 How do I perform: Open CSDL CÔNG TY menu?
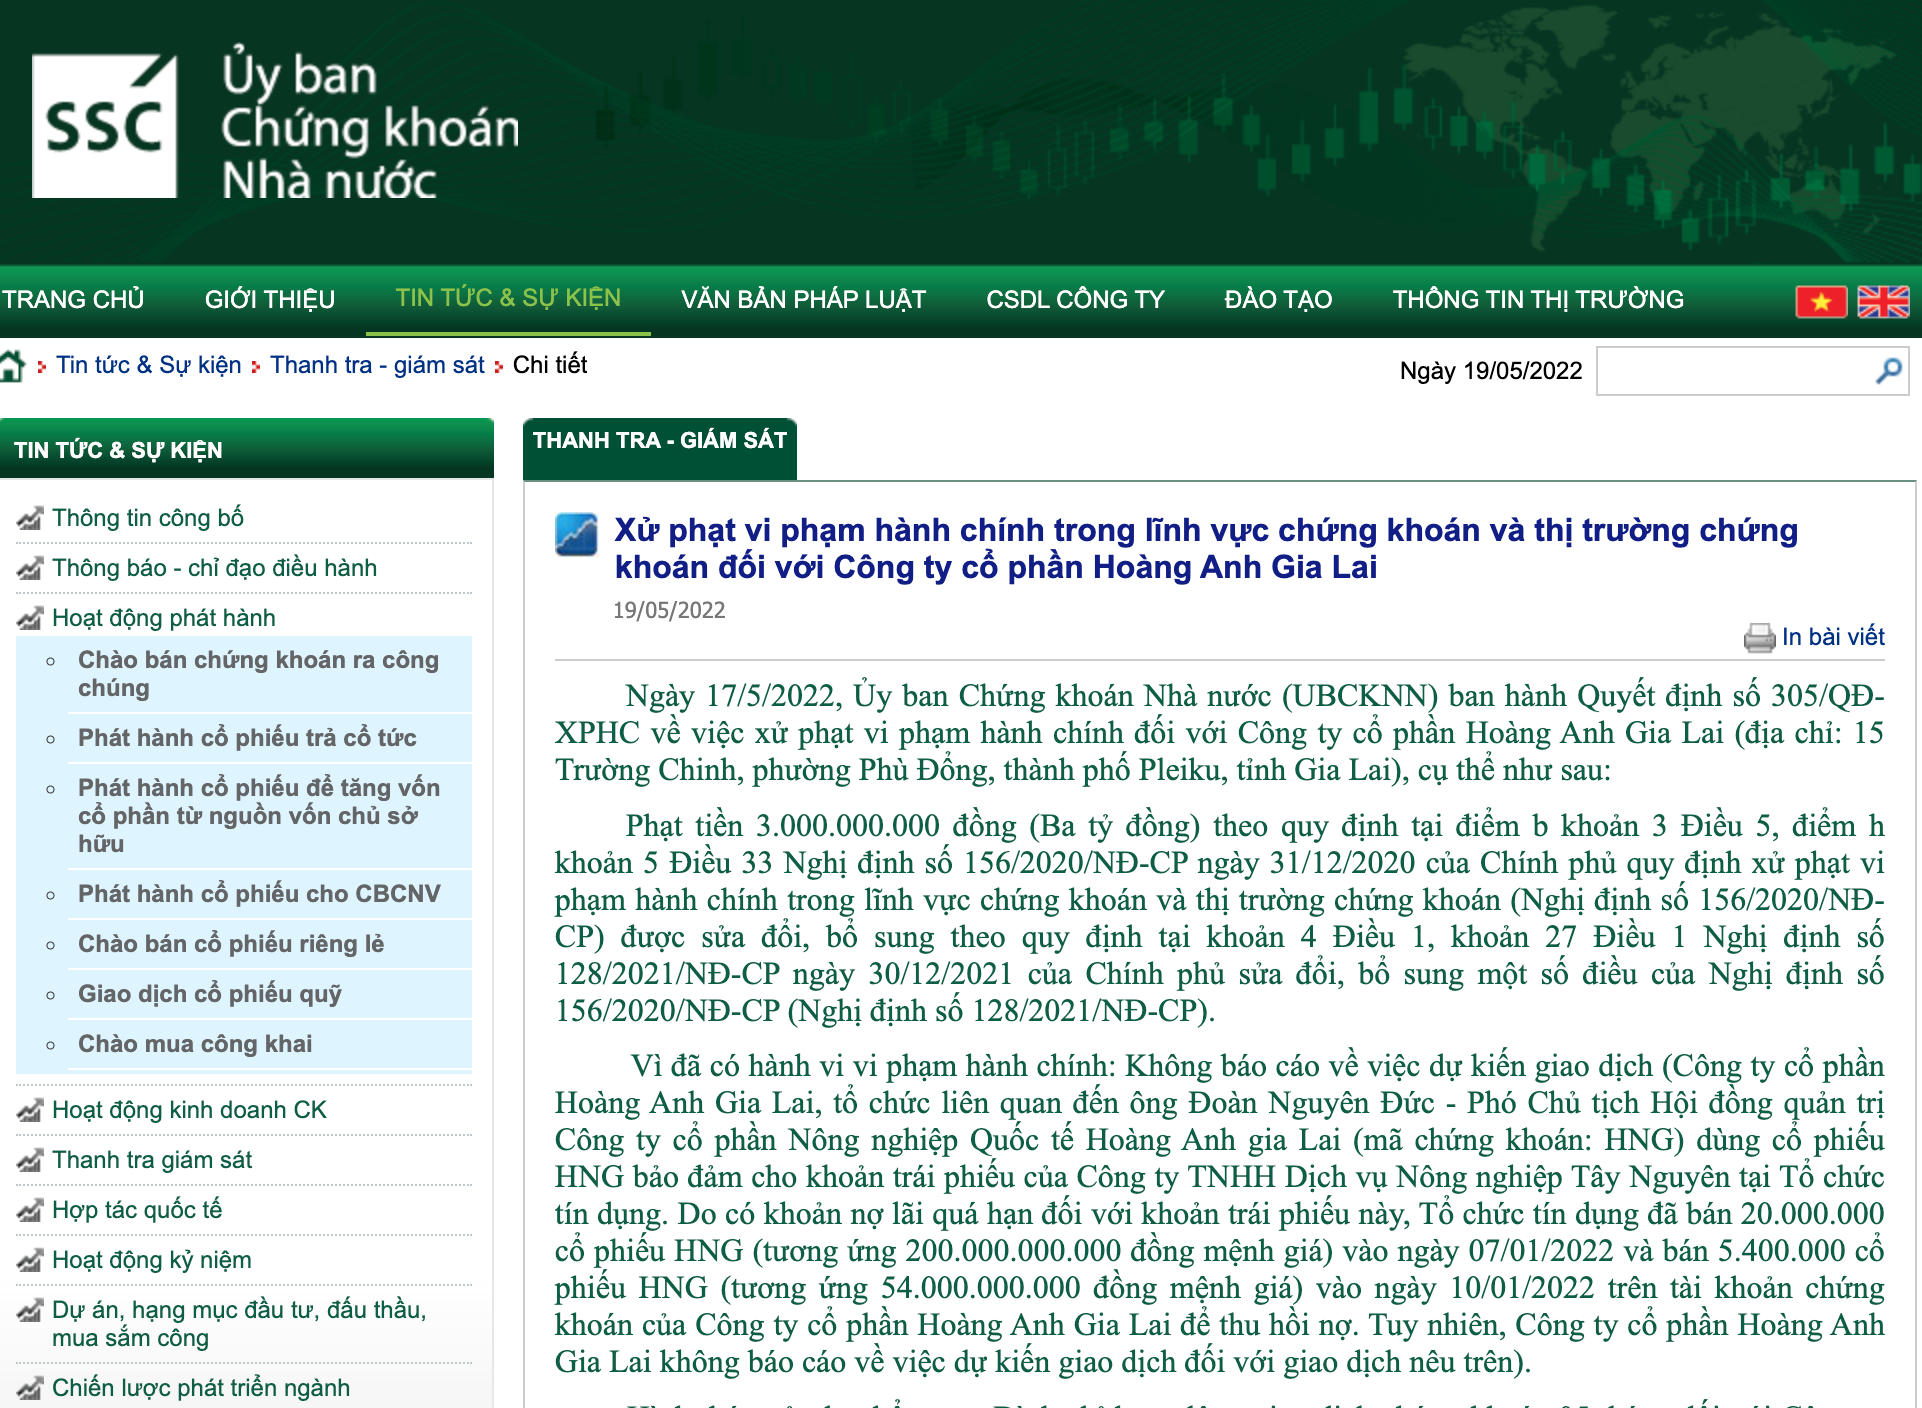coord(1075,299)
